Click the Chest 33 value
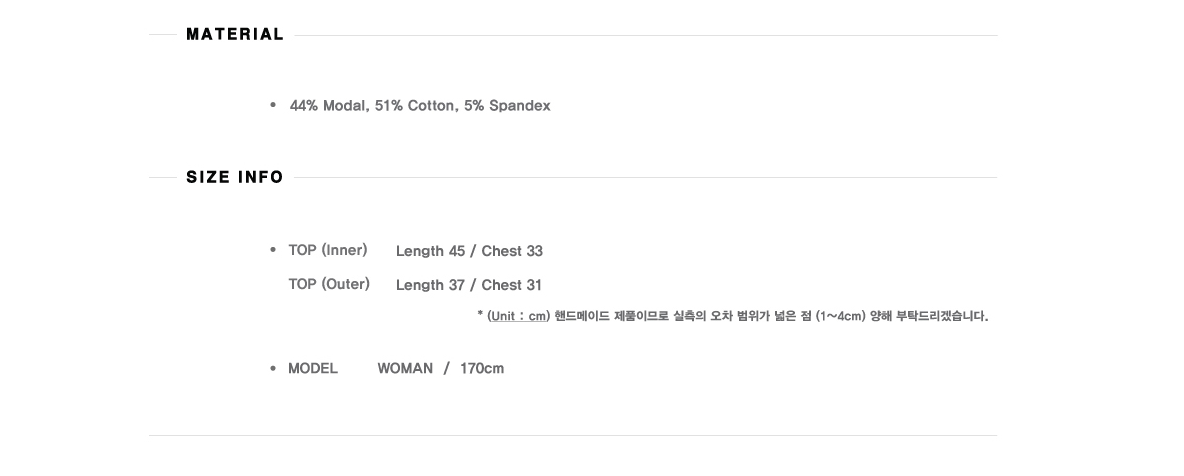The width and height of the screenshot is (1184, 476). (x=512, y=251)
